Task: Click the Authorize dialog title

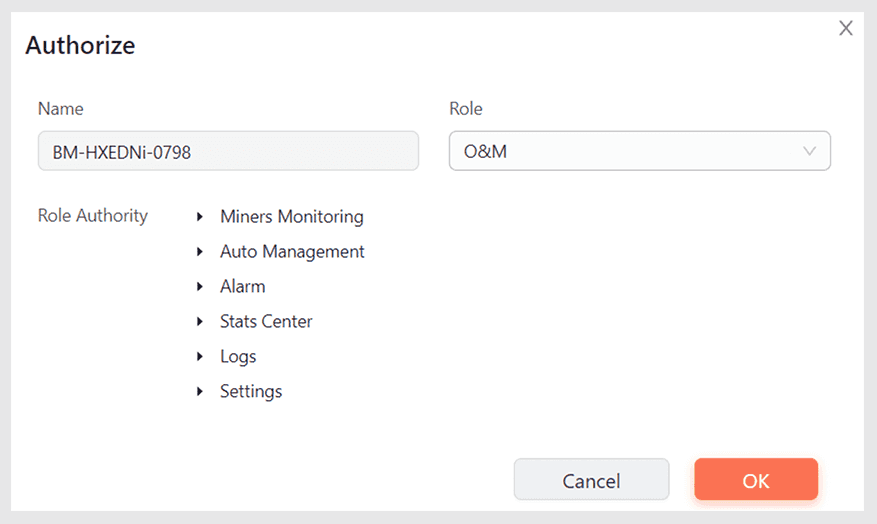Action: pyautogui.click(x=80, y=45)
